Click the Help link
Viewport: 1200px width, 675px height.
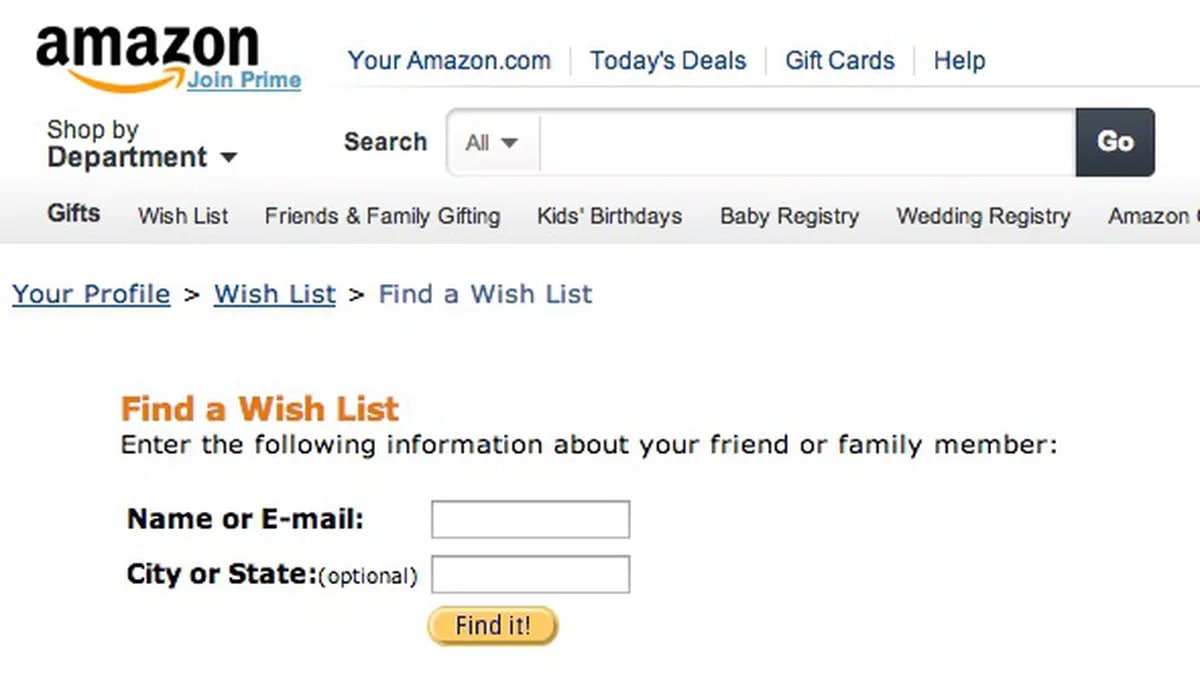[959, 60]
